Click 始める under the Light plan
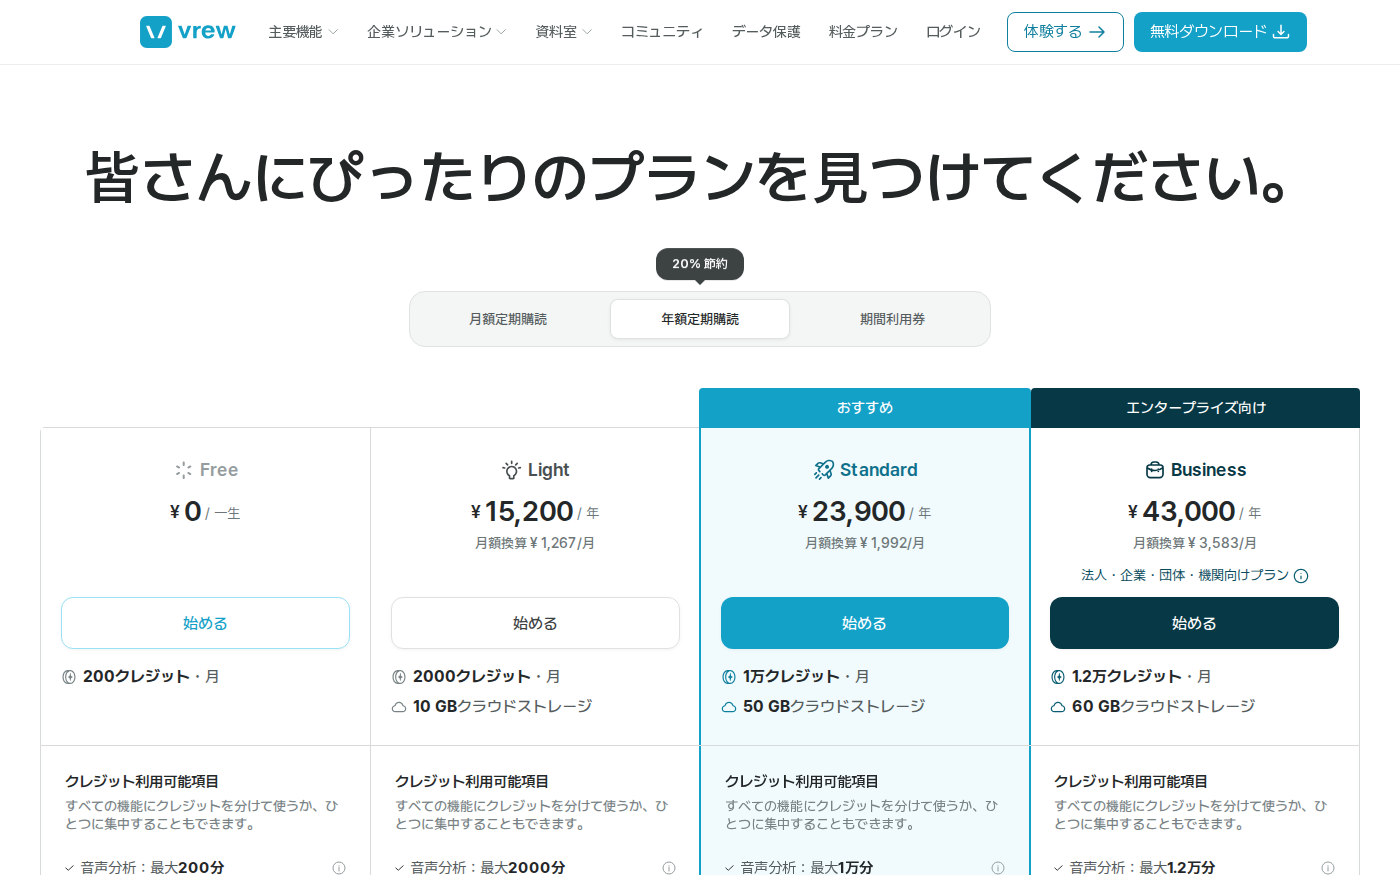 [x=535, y=623]
